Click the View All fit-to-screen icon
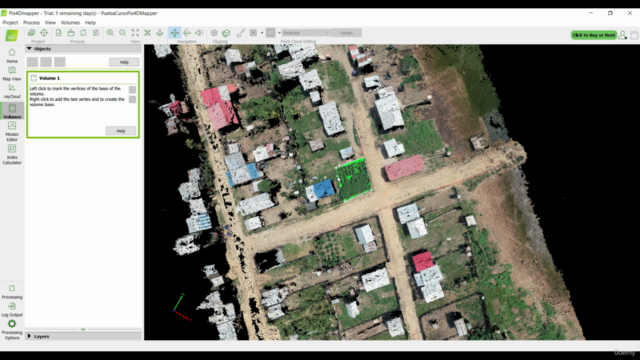This screenshot has width=640, height=360. 135,33
